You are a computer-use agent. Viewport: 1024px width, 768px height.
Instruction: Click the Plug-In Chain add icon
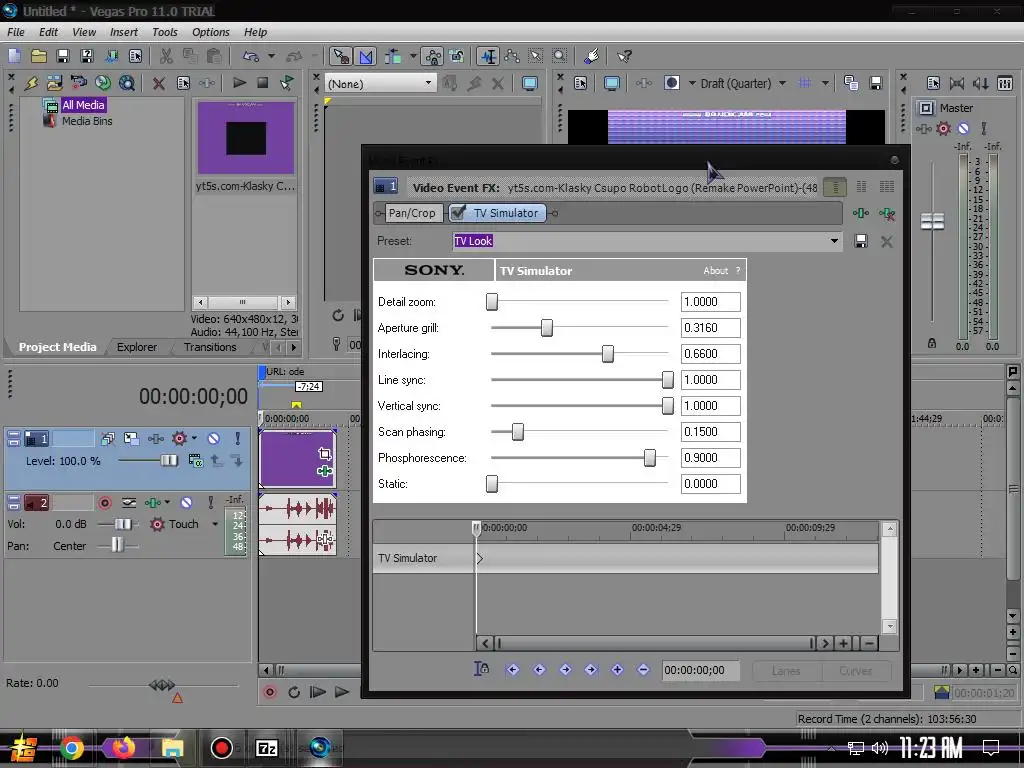coord(861,213)
